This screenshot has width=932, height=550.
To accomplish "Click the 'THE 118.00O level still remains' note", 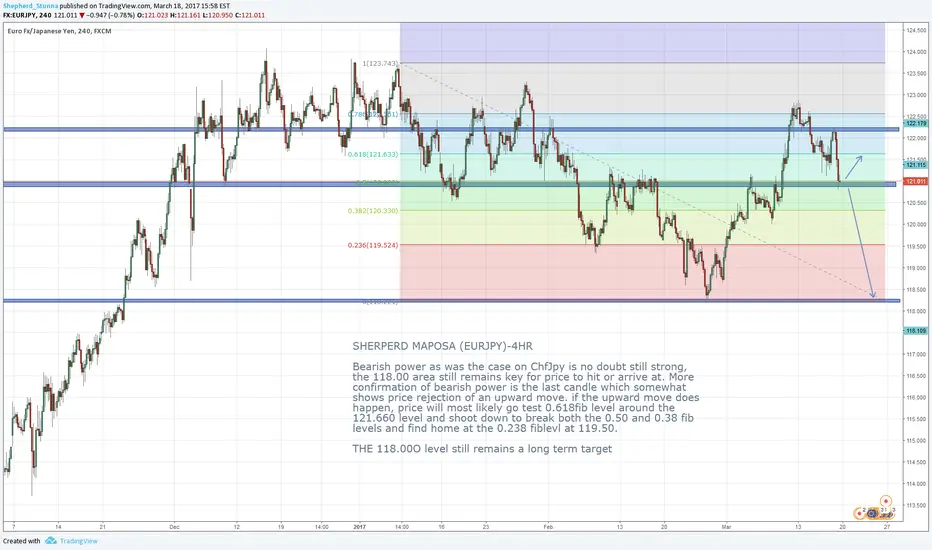I will (x=482, y=449).
